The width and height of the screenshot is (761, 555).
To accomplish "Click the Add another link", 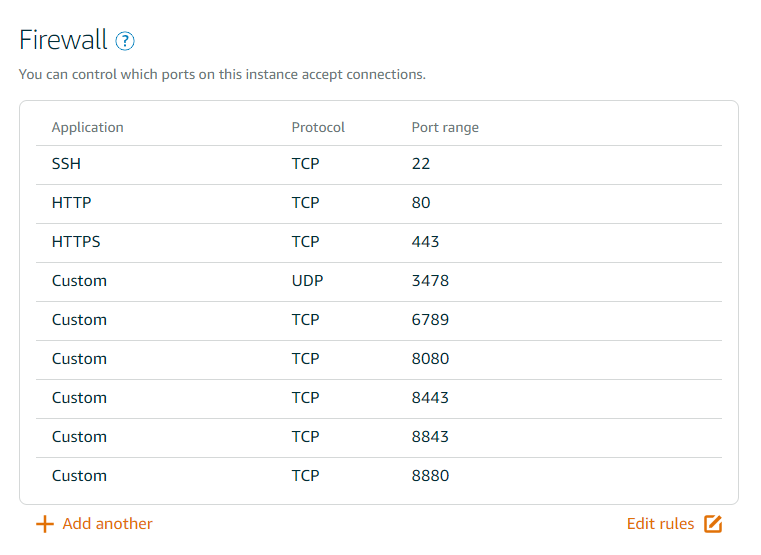I will click(x=107, y=524).
